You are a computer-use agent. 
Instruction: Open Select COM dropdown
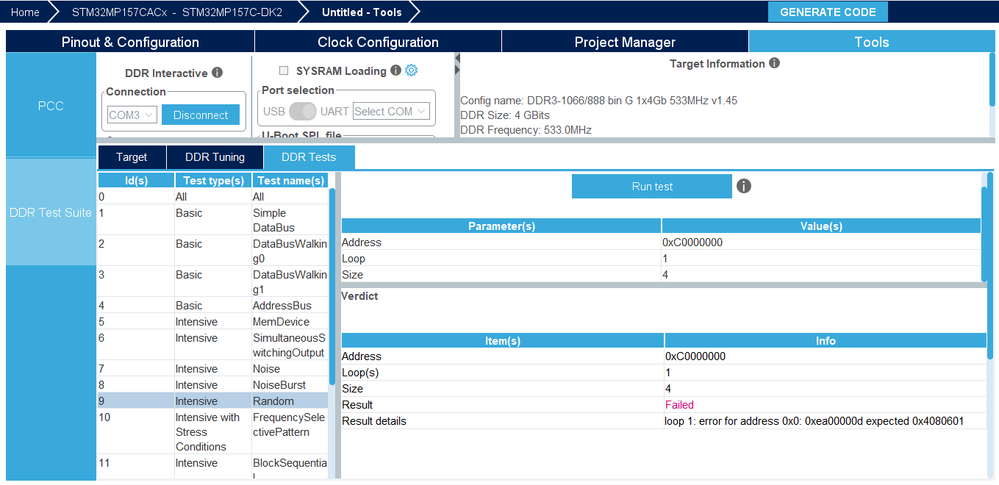pyautogui.click(x=391, y=111)
